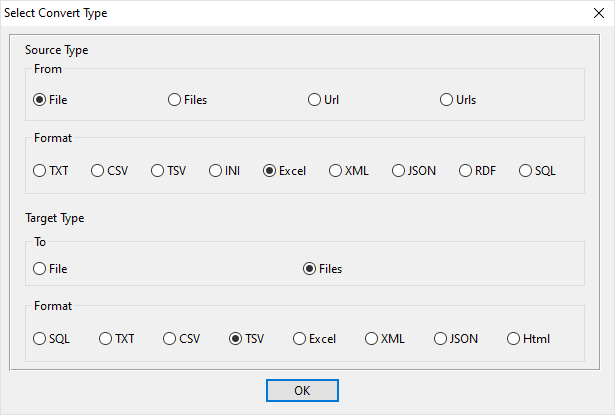615x415 pixels.
Task: Pick TXT as source format
Action: (x=40, y=171)
